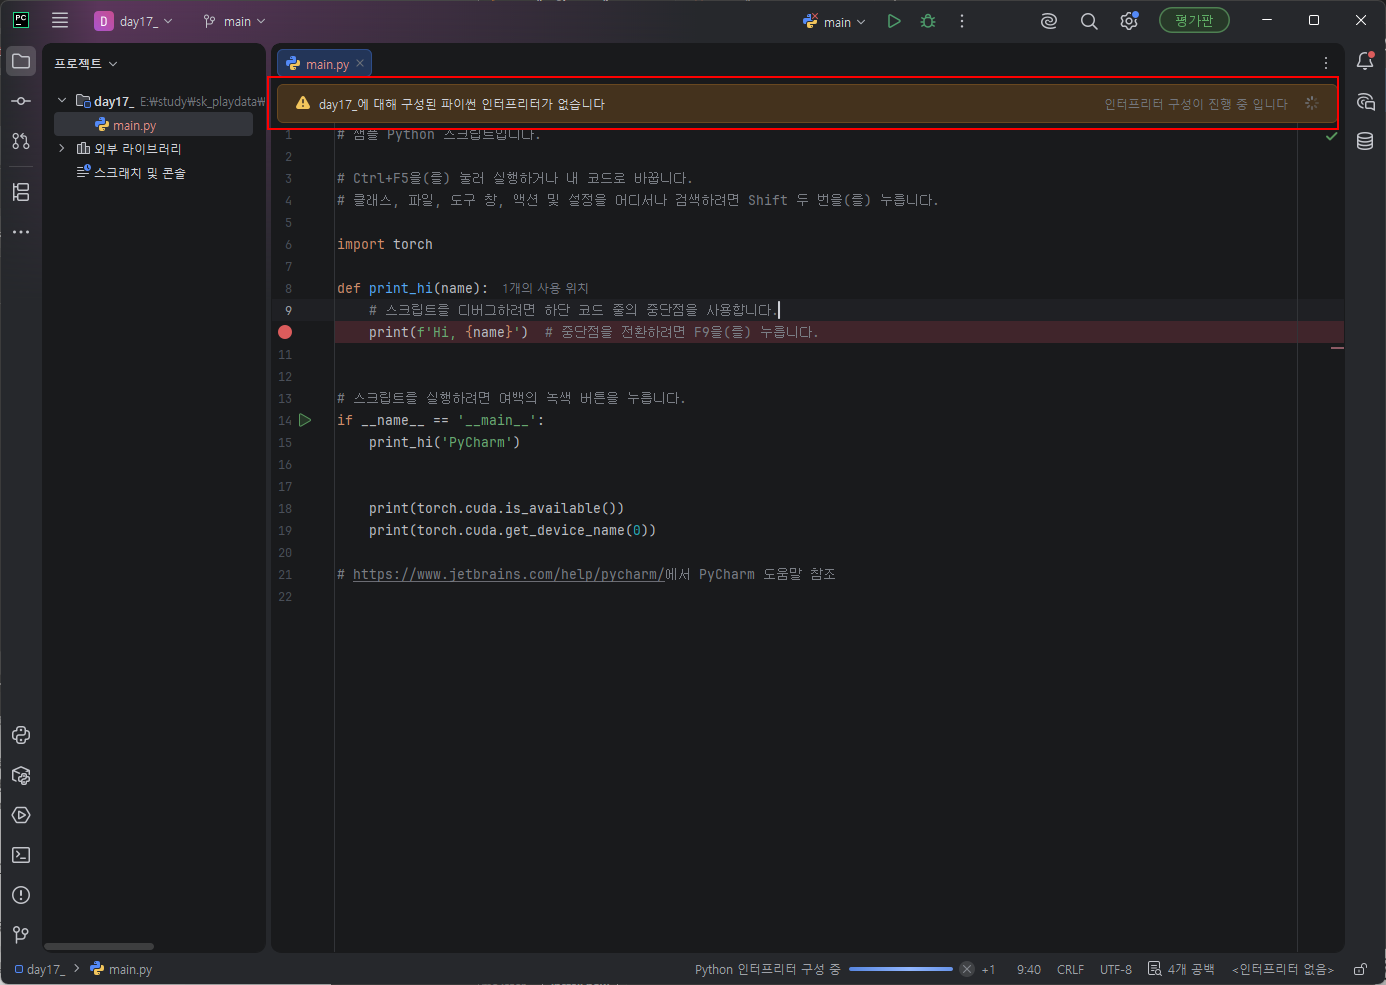This screenshot has height=985, width=1386.
Task: Open the AI assistant swirl icon in title bar
Action: [x=1049, y=21]
